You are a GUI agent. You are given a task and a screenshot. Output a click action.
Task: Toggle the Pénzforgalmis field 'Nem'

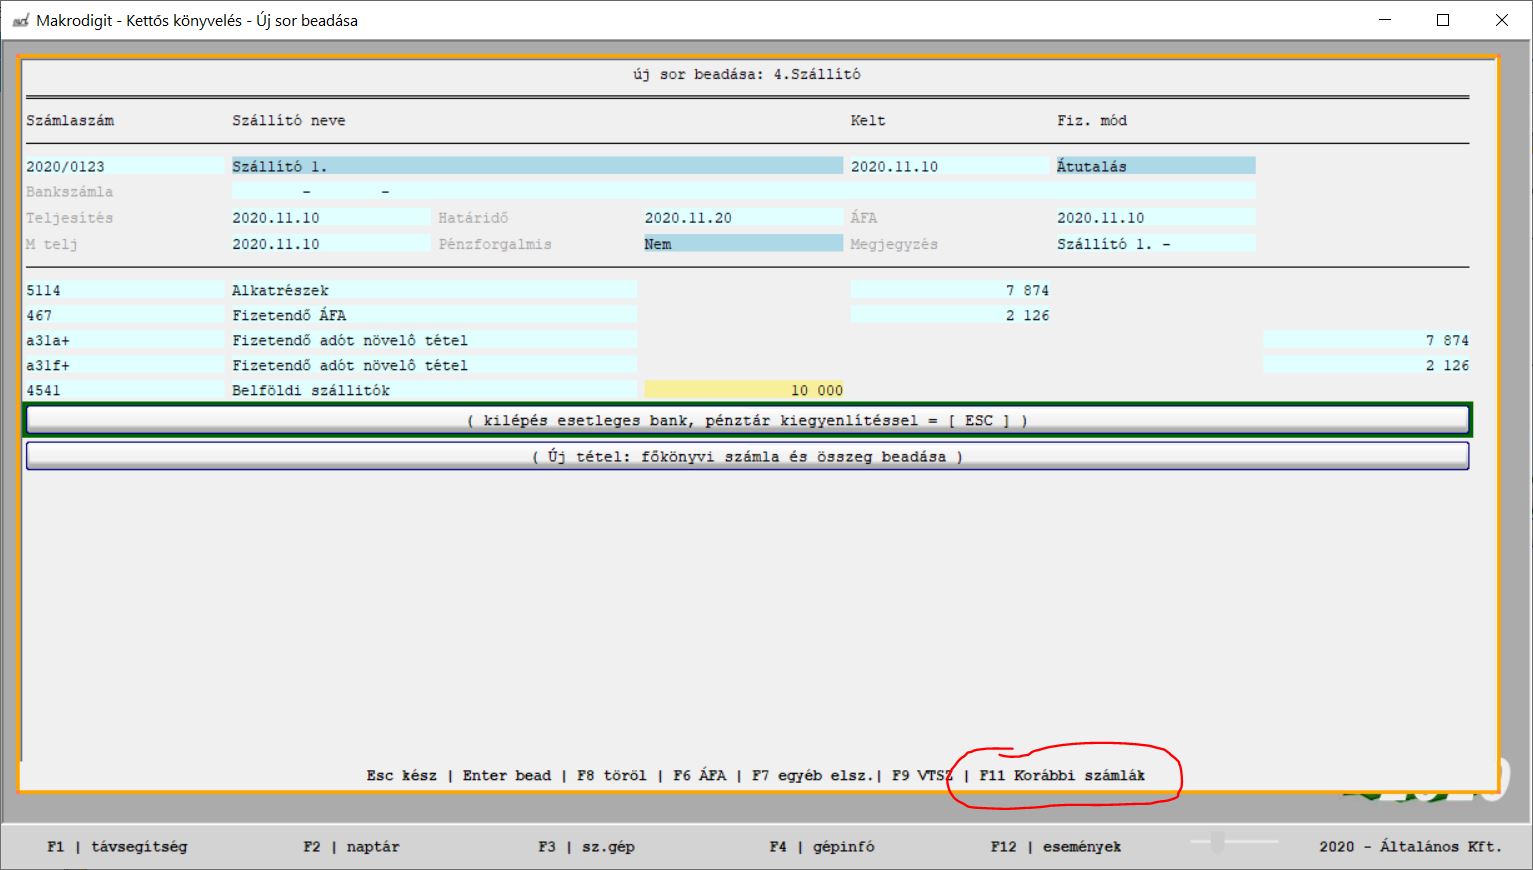click(x=743, y=243)
